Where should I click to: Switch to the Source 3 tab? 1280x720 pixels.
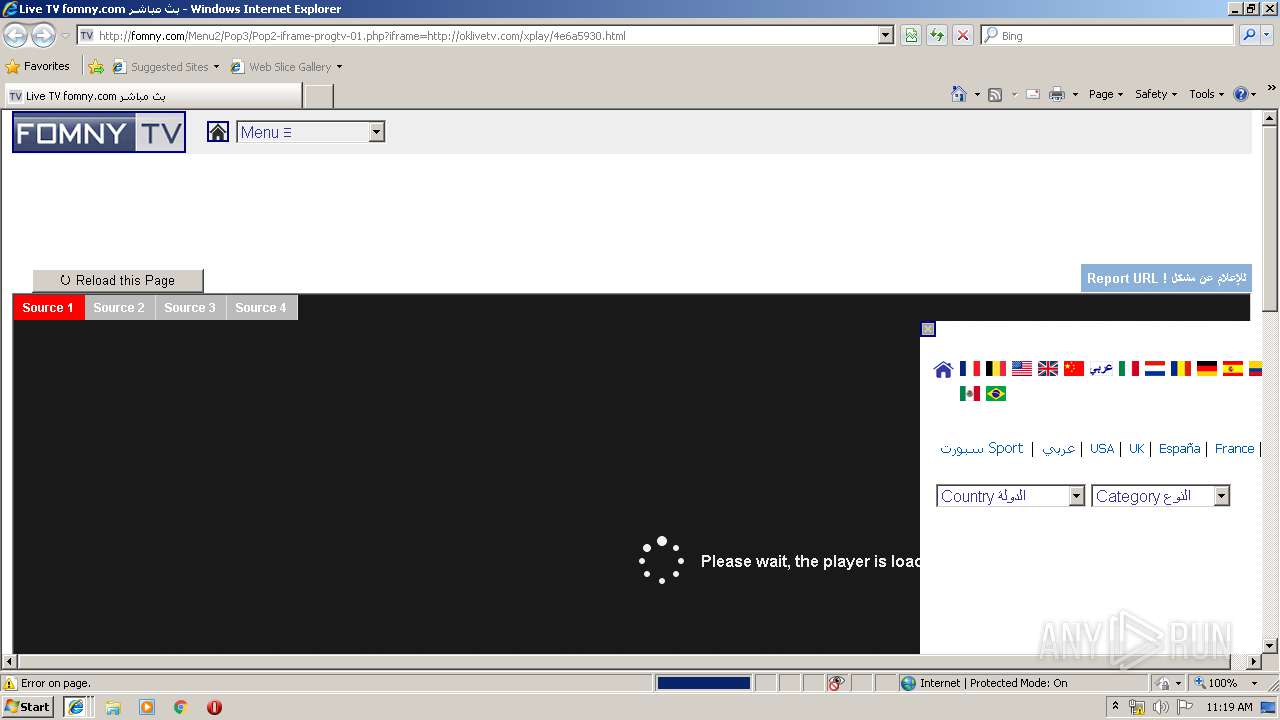(190, 308)
